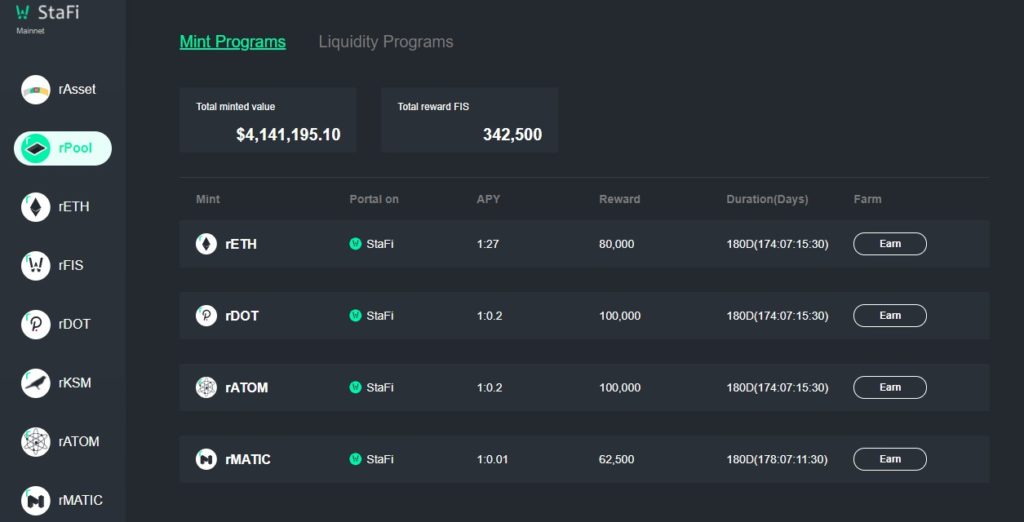Open rKSM sidebar bird icon
1024x522 pixels.
point(35,383)
